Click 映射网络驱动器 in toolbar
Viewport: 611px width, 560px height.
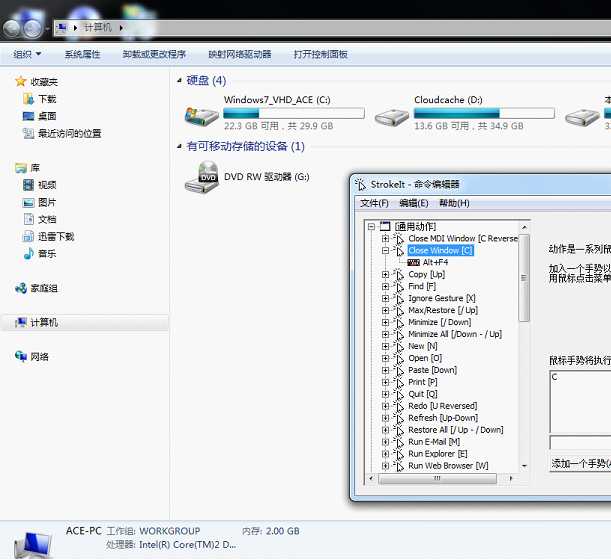coord(240,54)
